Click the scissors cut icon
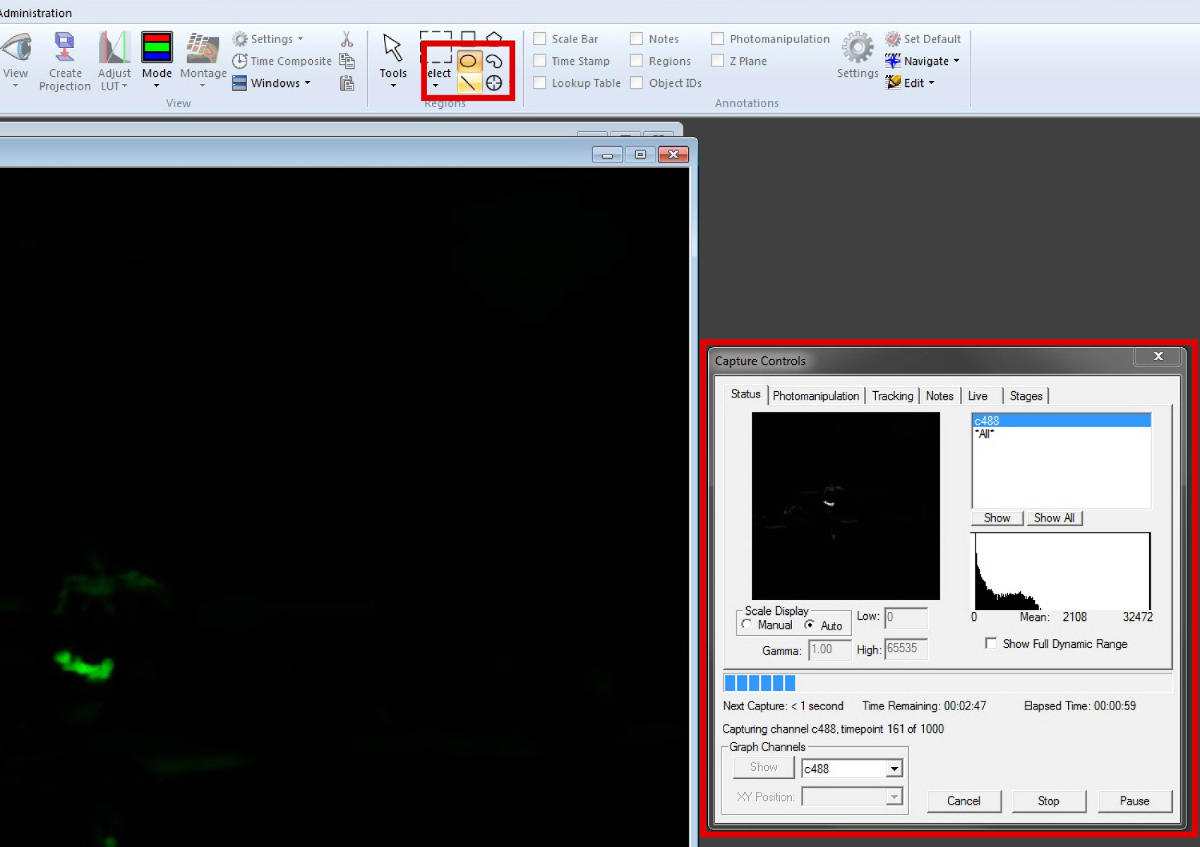This screenshot has width=1200, height=847. tap(347, 39)
